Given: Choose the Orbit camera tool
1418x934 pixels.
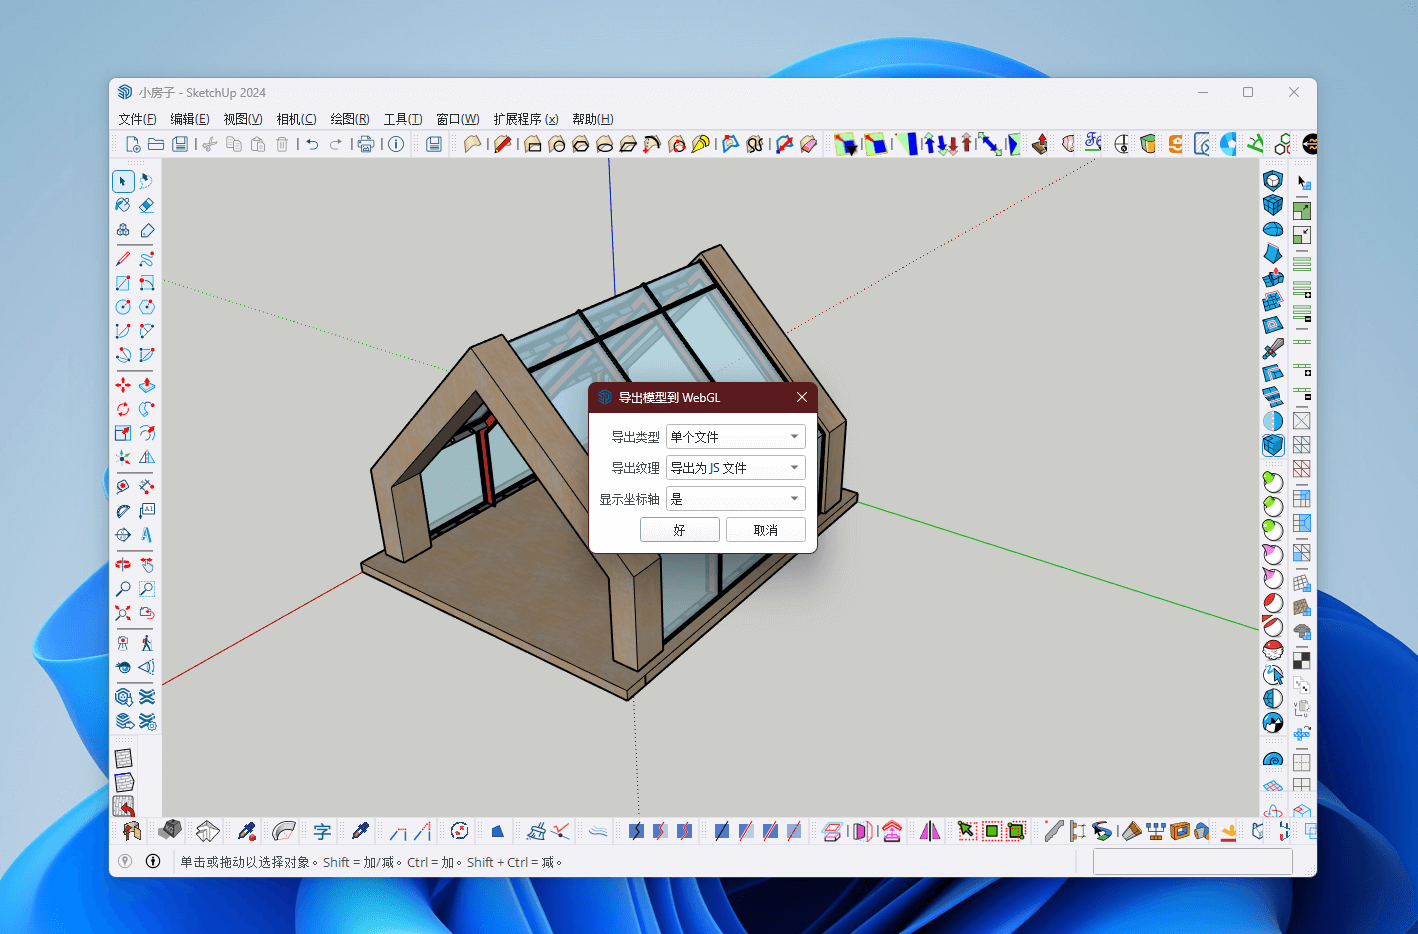Looking at the screenshot, I should point(123,565).
